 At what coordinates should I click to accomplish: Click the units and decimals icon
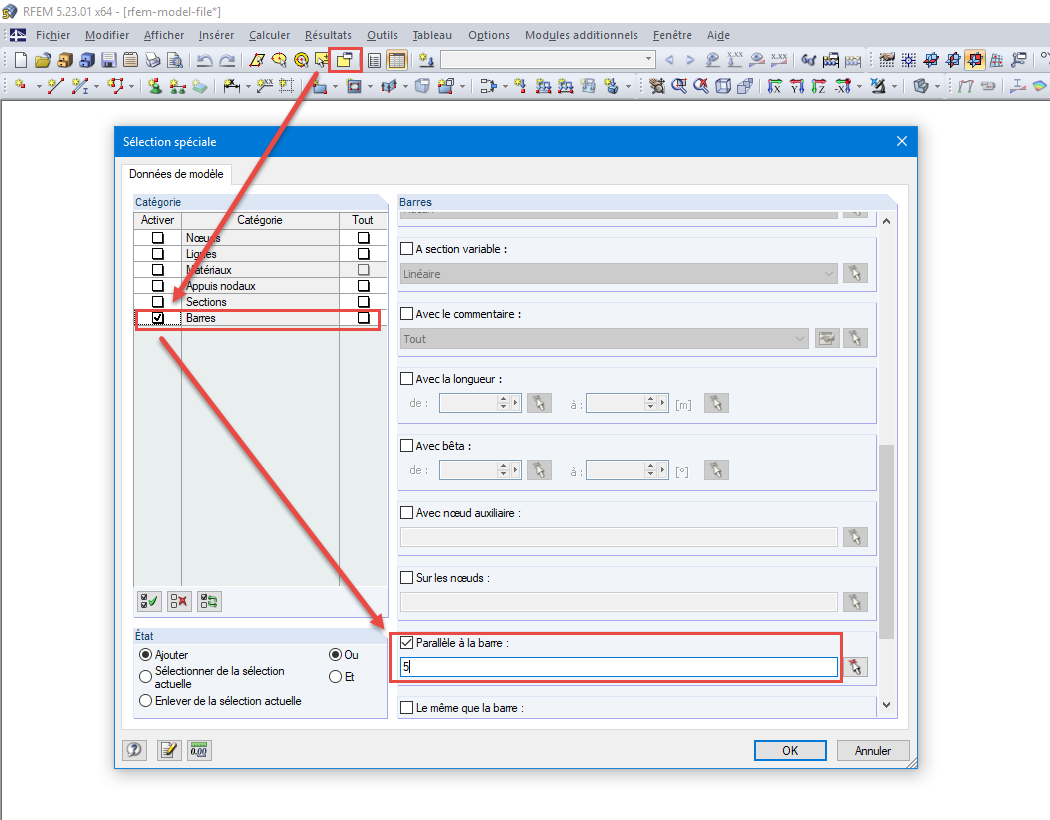[199, 750]
